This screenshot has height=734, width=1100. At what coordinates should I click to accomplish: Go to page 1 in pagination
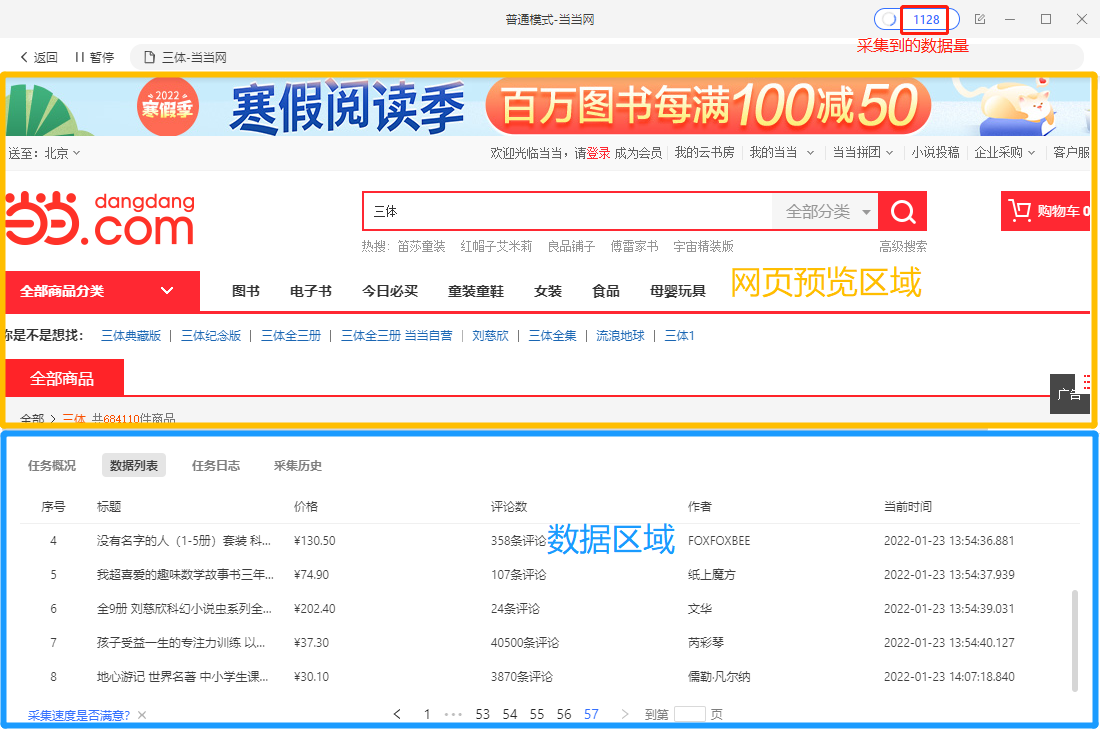point(427,714)
